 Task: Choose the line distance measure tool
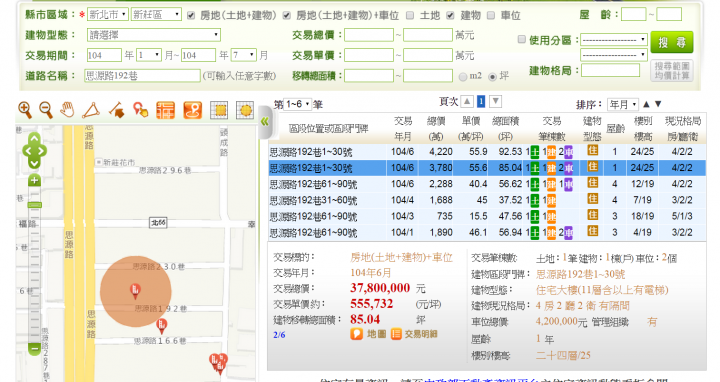tap(117, 110)
